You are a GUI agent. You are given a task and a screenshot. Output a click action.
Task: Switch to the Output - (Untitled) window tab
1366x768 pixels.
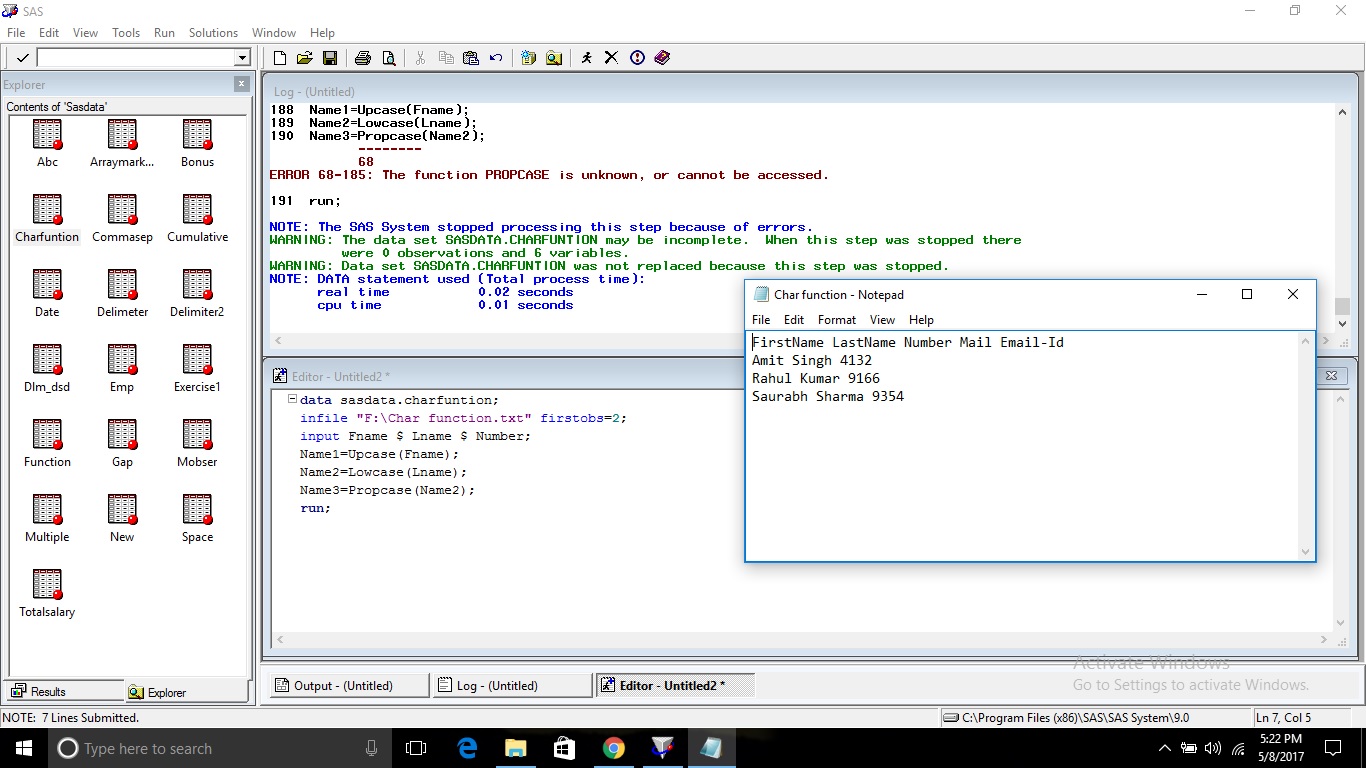343,686
